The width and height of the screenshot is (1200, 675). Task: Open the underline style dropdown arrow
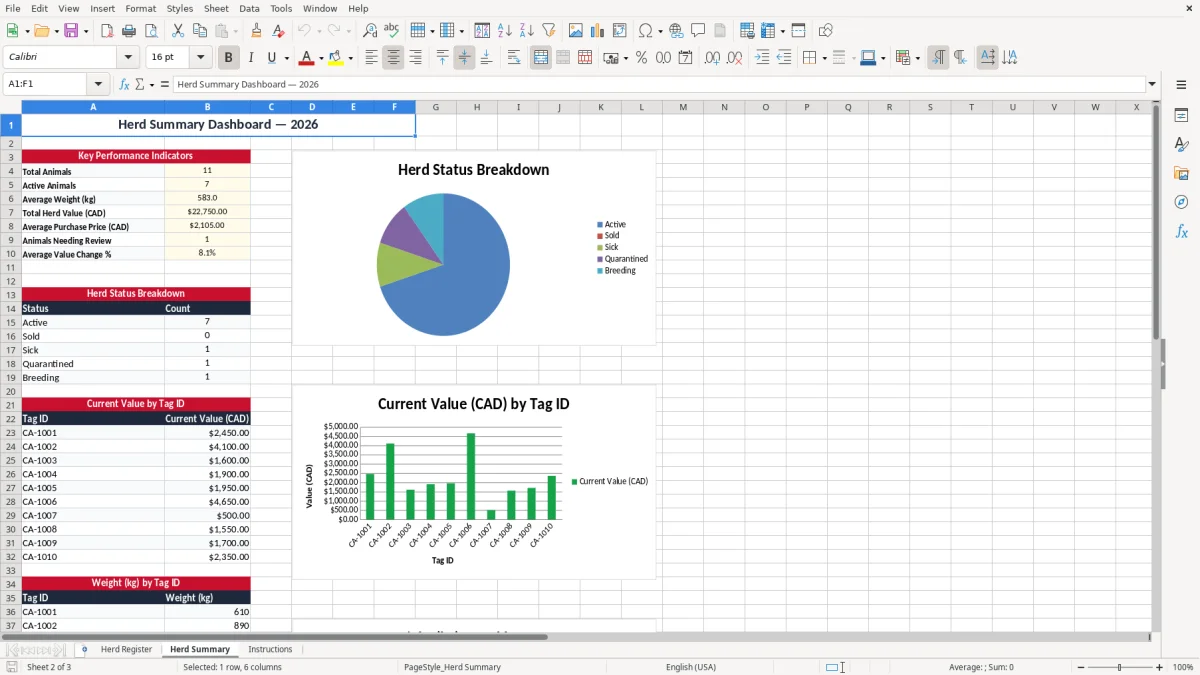[x=285, y=58]
